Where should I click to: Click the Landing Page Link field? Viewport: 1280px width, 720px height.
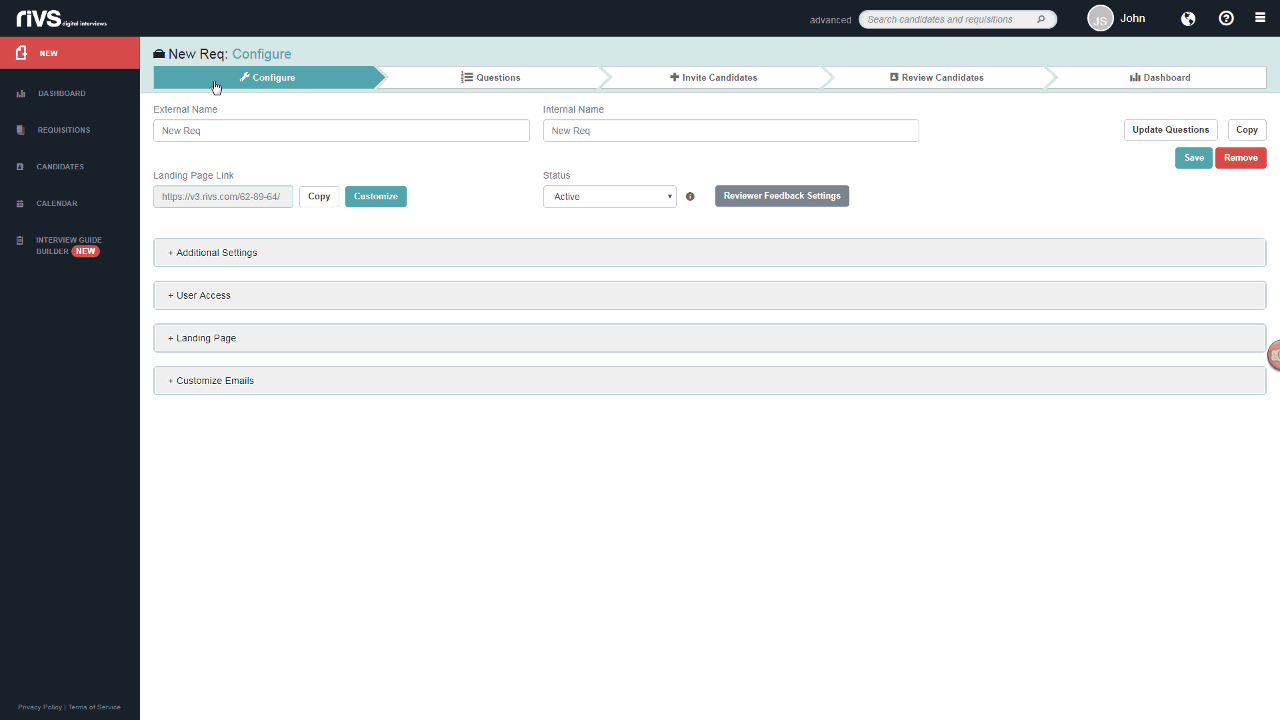[223, 197]
